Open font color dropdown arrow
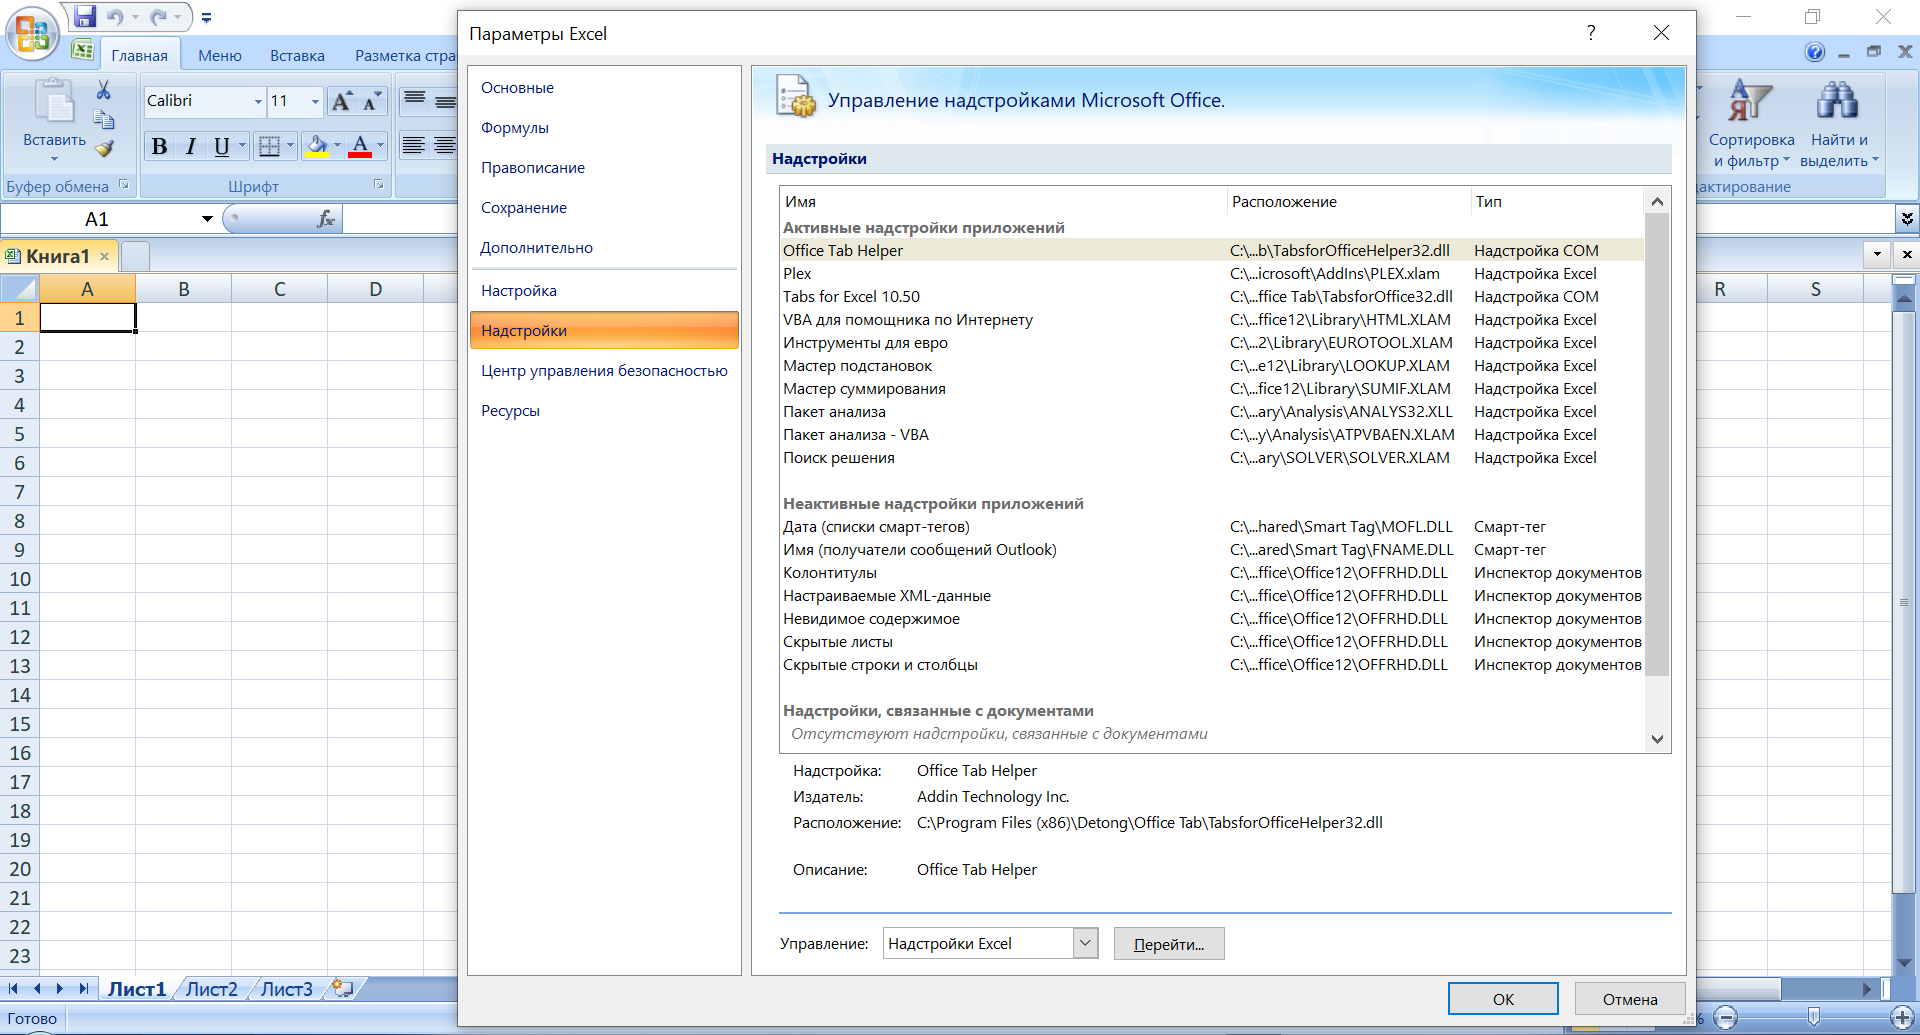Screen dimensions: 1920x1035 click(380, 147)
